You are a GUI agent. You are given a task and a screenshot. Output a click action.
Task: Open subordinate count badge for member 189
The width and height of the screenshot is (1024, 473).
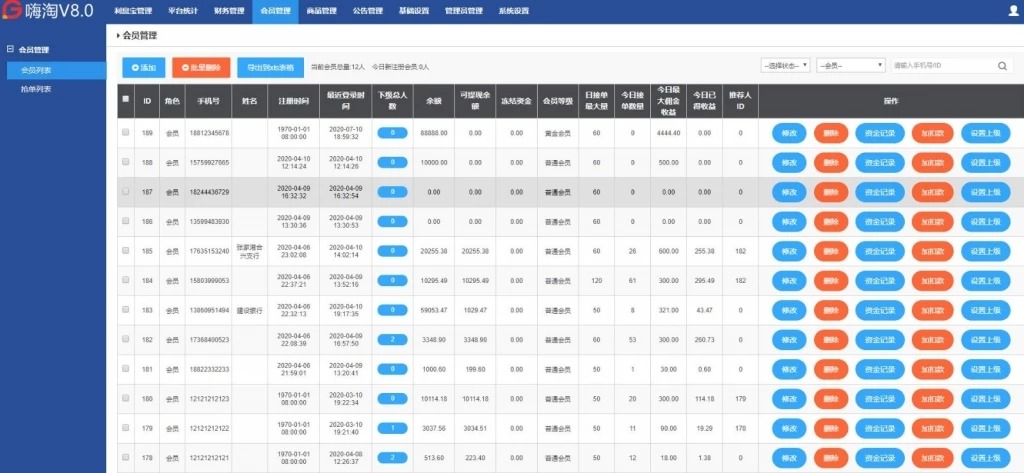[392, 133]
